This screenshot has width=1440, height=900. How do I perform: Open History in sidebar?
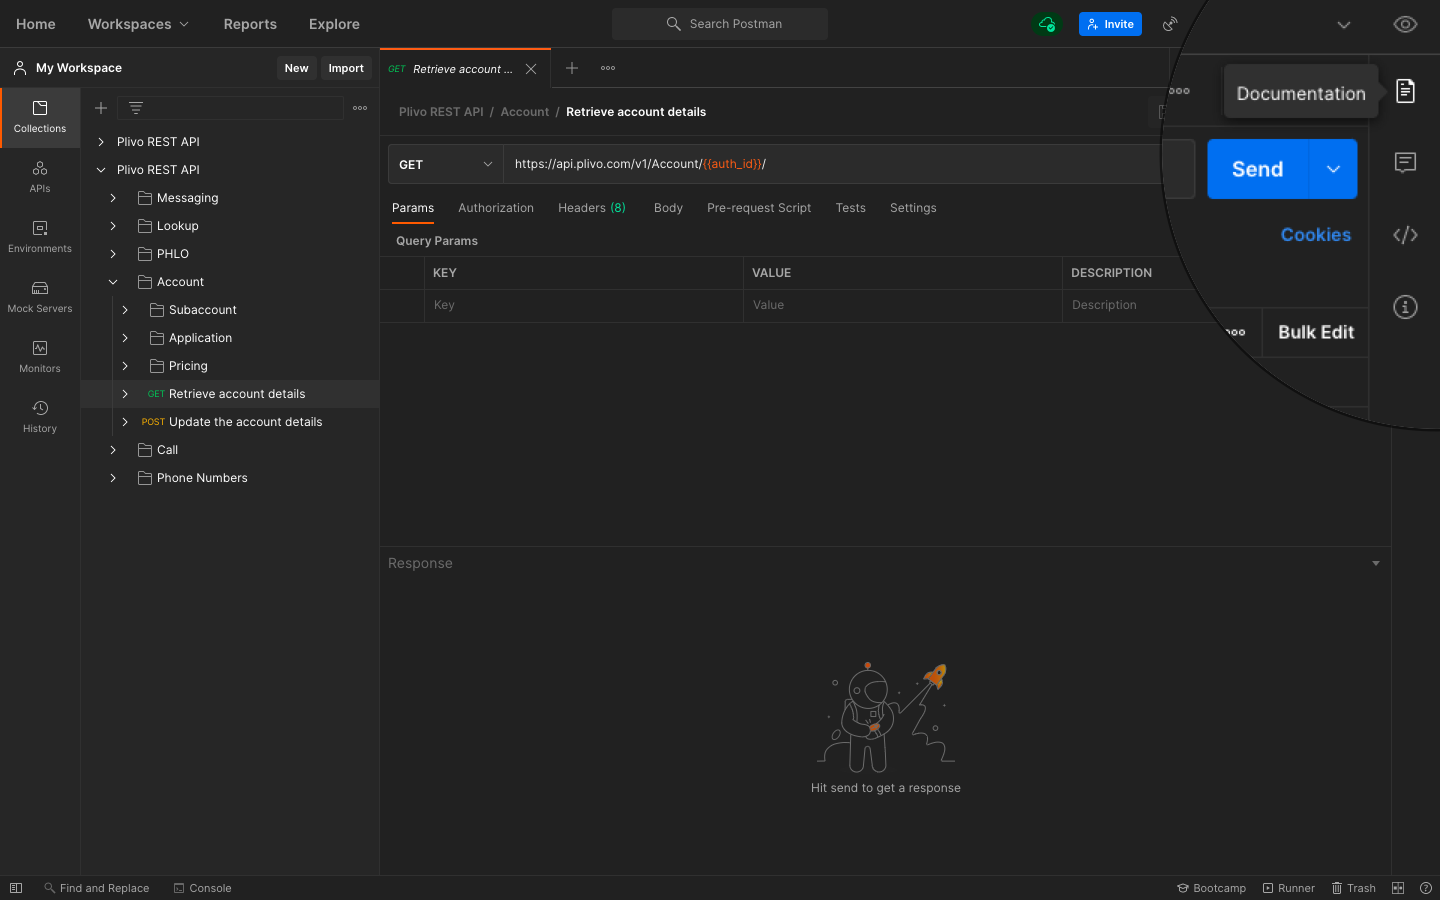coord(40,416)
